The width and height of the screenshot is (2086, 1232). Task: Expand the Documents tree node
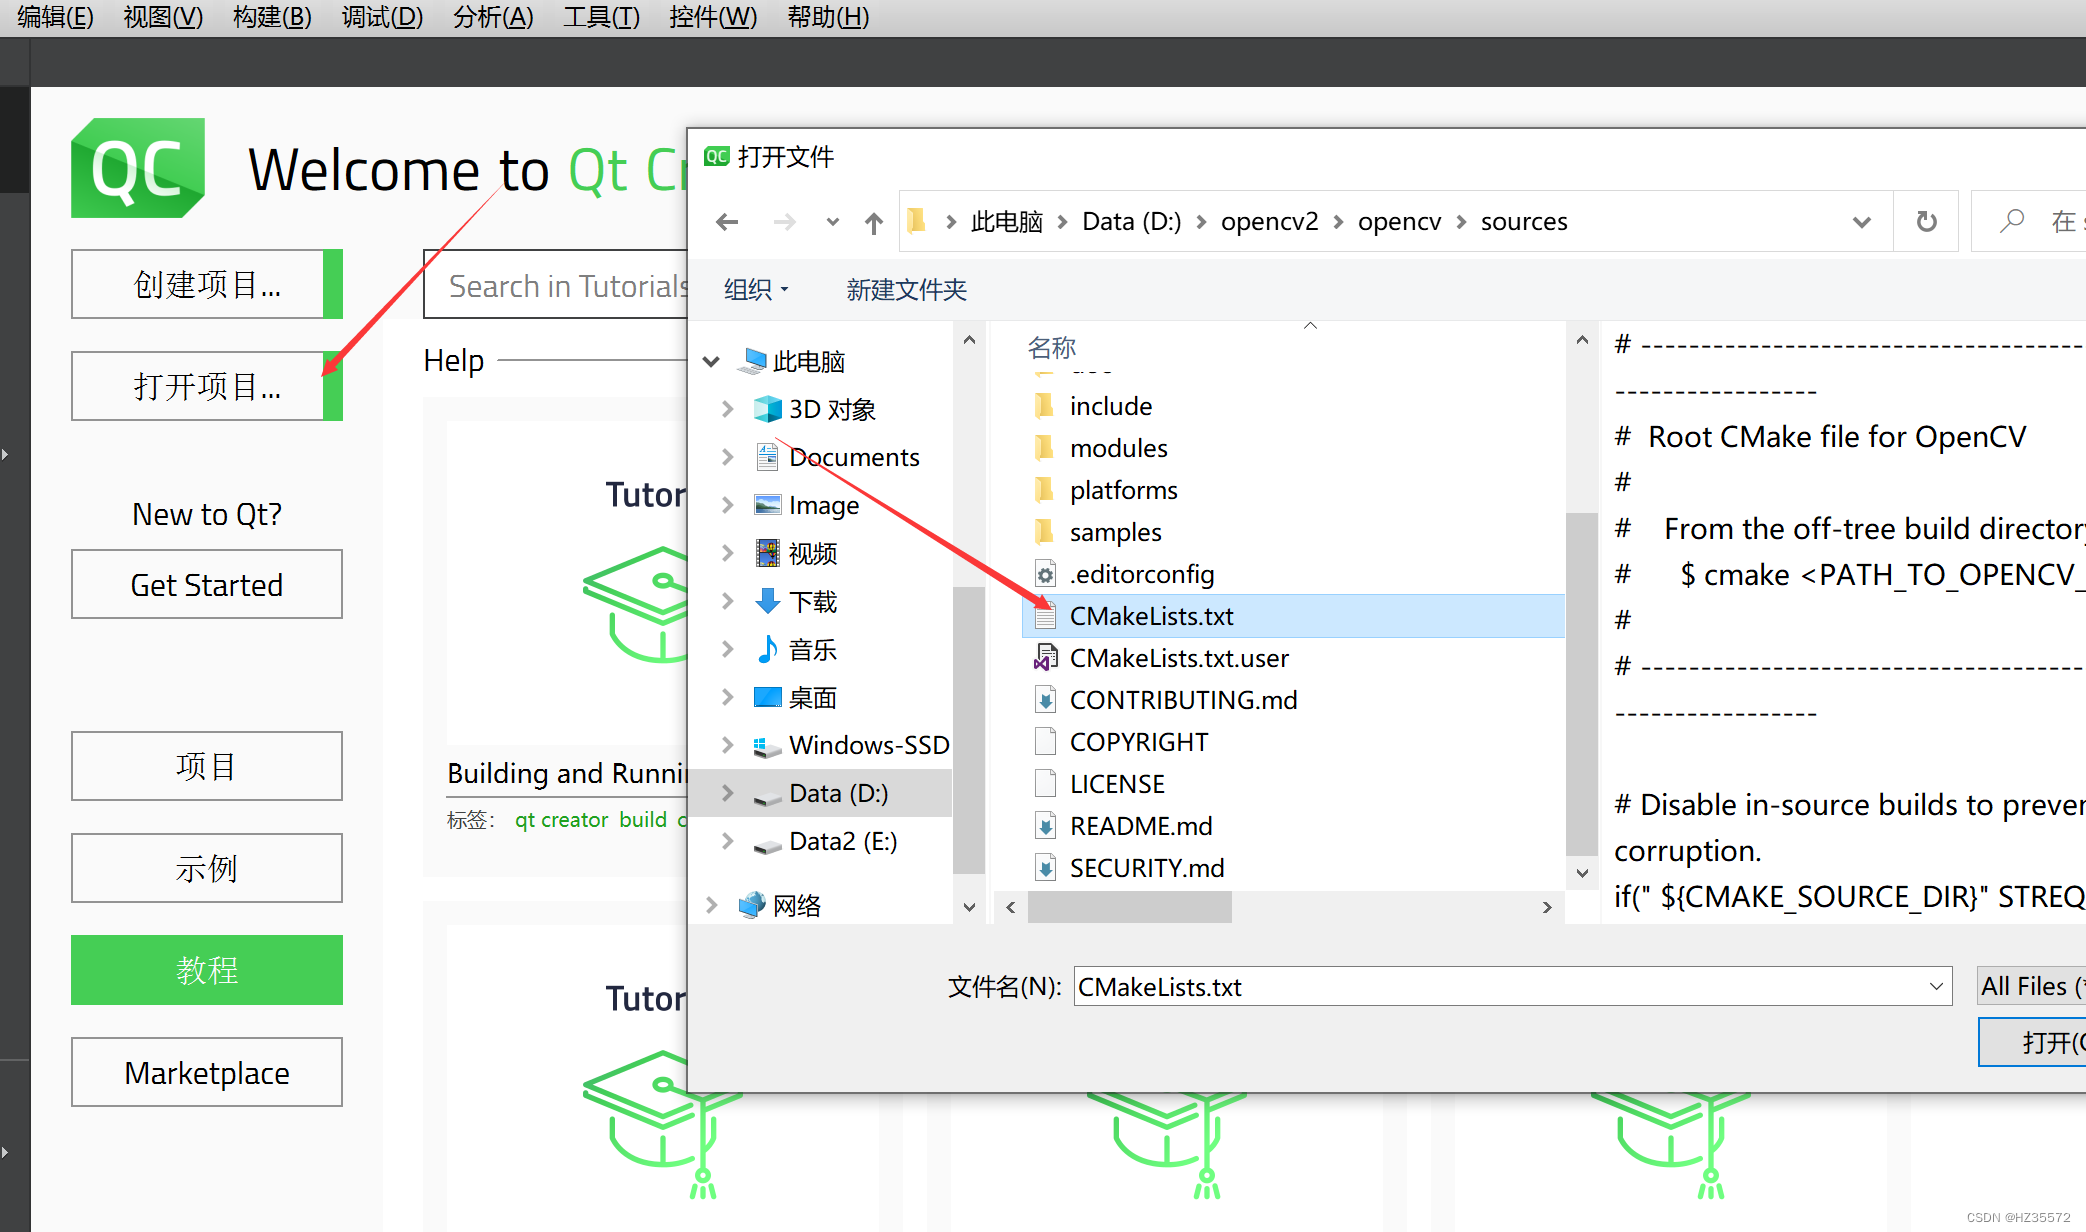click(x=727, y=457)
